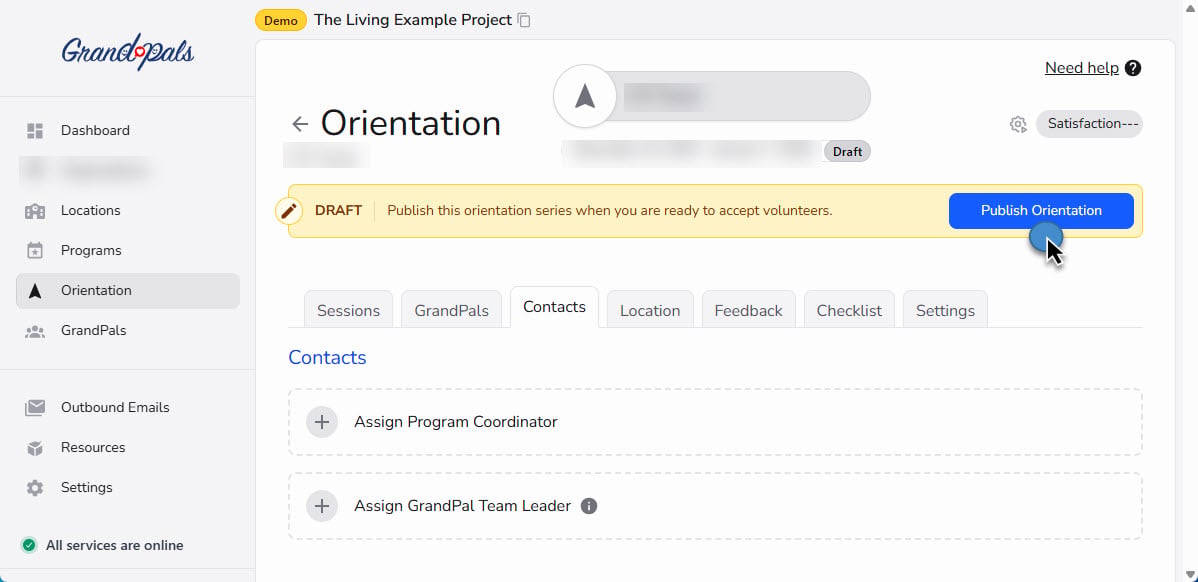Click Assign Program Coordinator label
The image size is (1198, 582).
point(456,422)
